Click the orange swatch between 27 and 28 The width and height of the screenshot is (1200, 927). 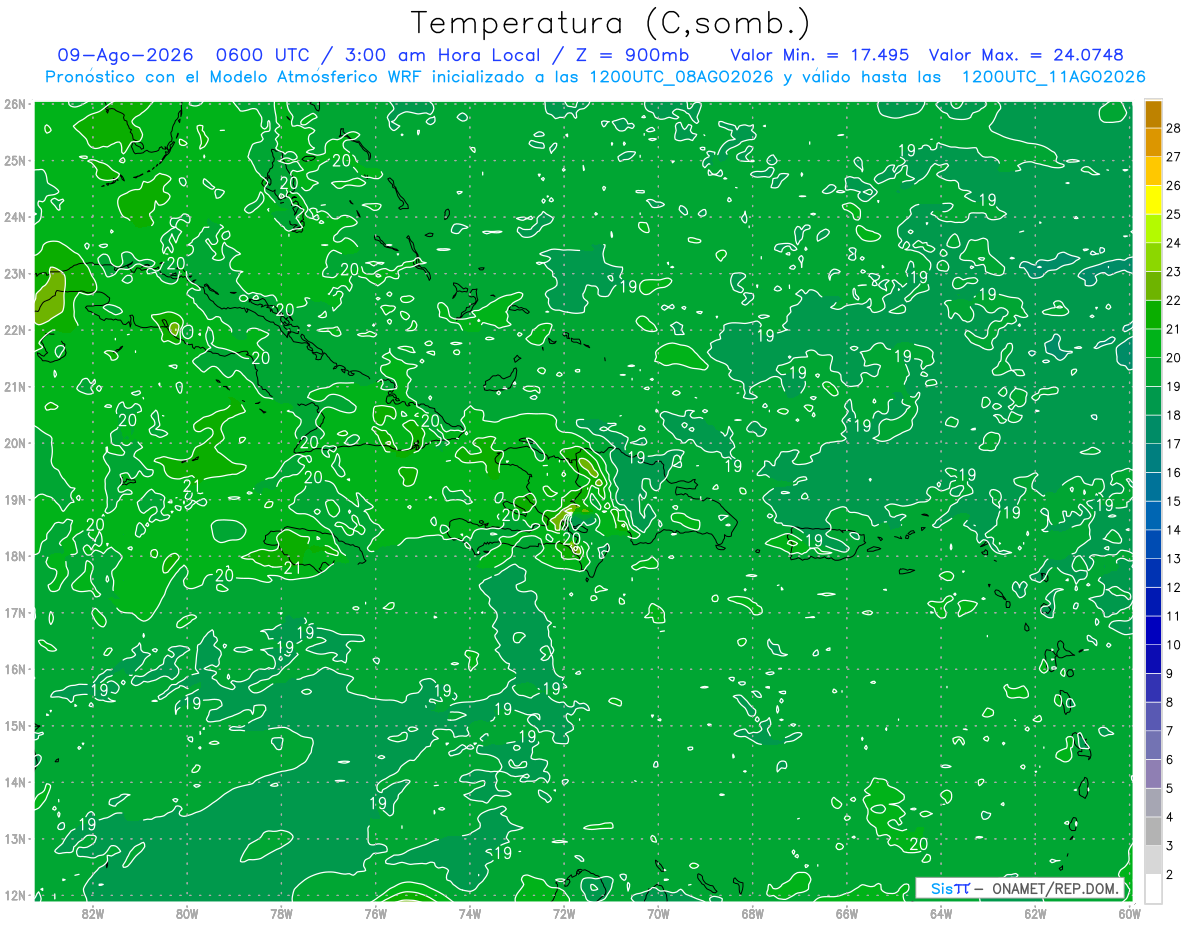point(1153,143)
